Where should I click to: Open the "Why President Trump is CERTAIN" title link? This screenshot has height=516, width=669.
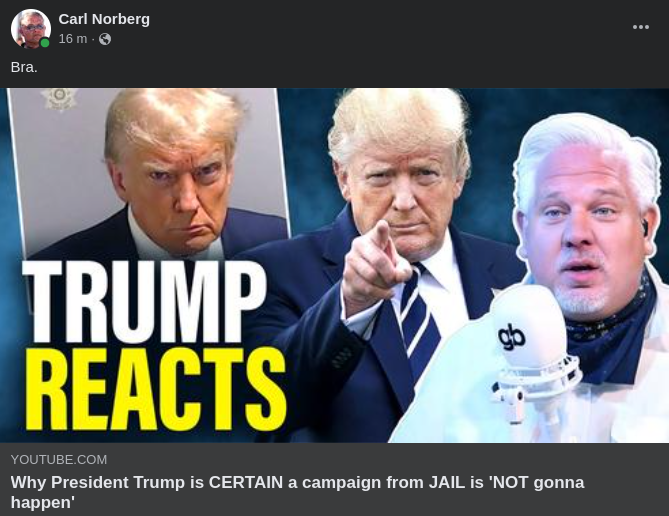tap(297, 492)
